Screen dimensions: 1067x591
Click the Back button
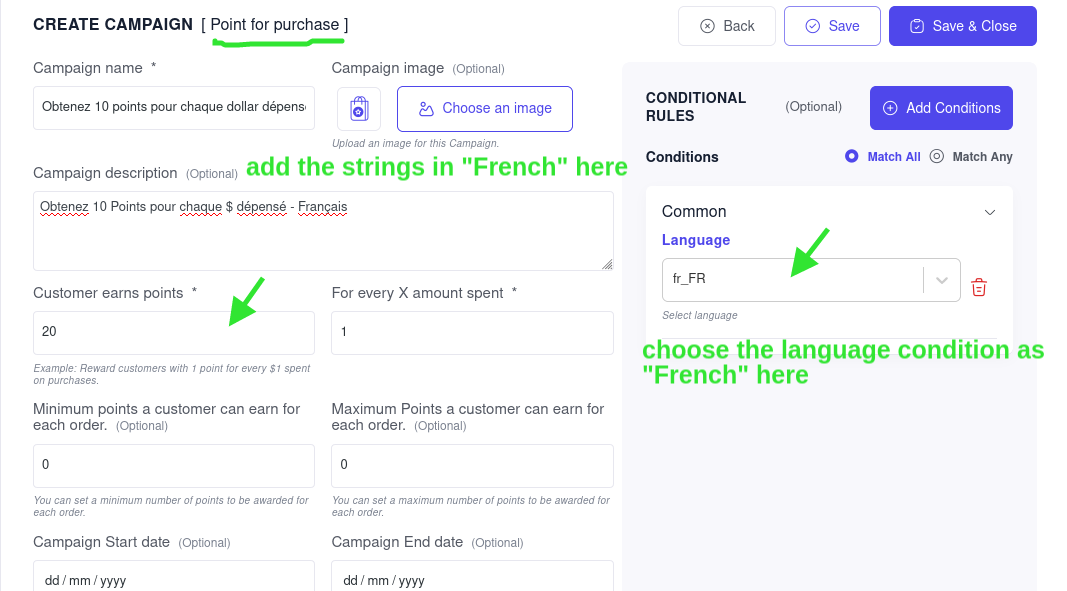(x=727, y=26)
